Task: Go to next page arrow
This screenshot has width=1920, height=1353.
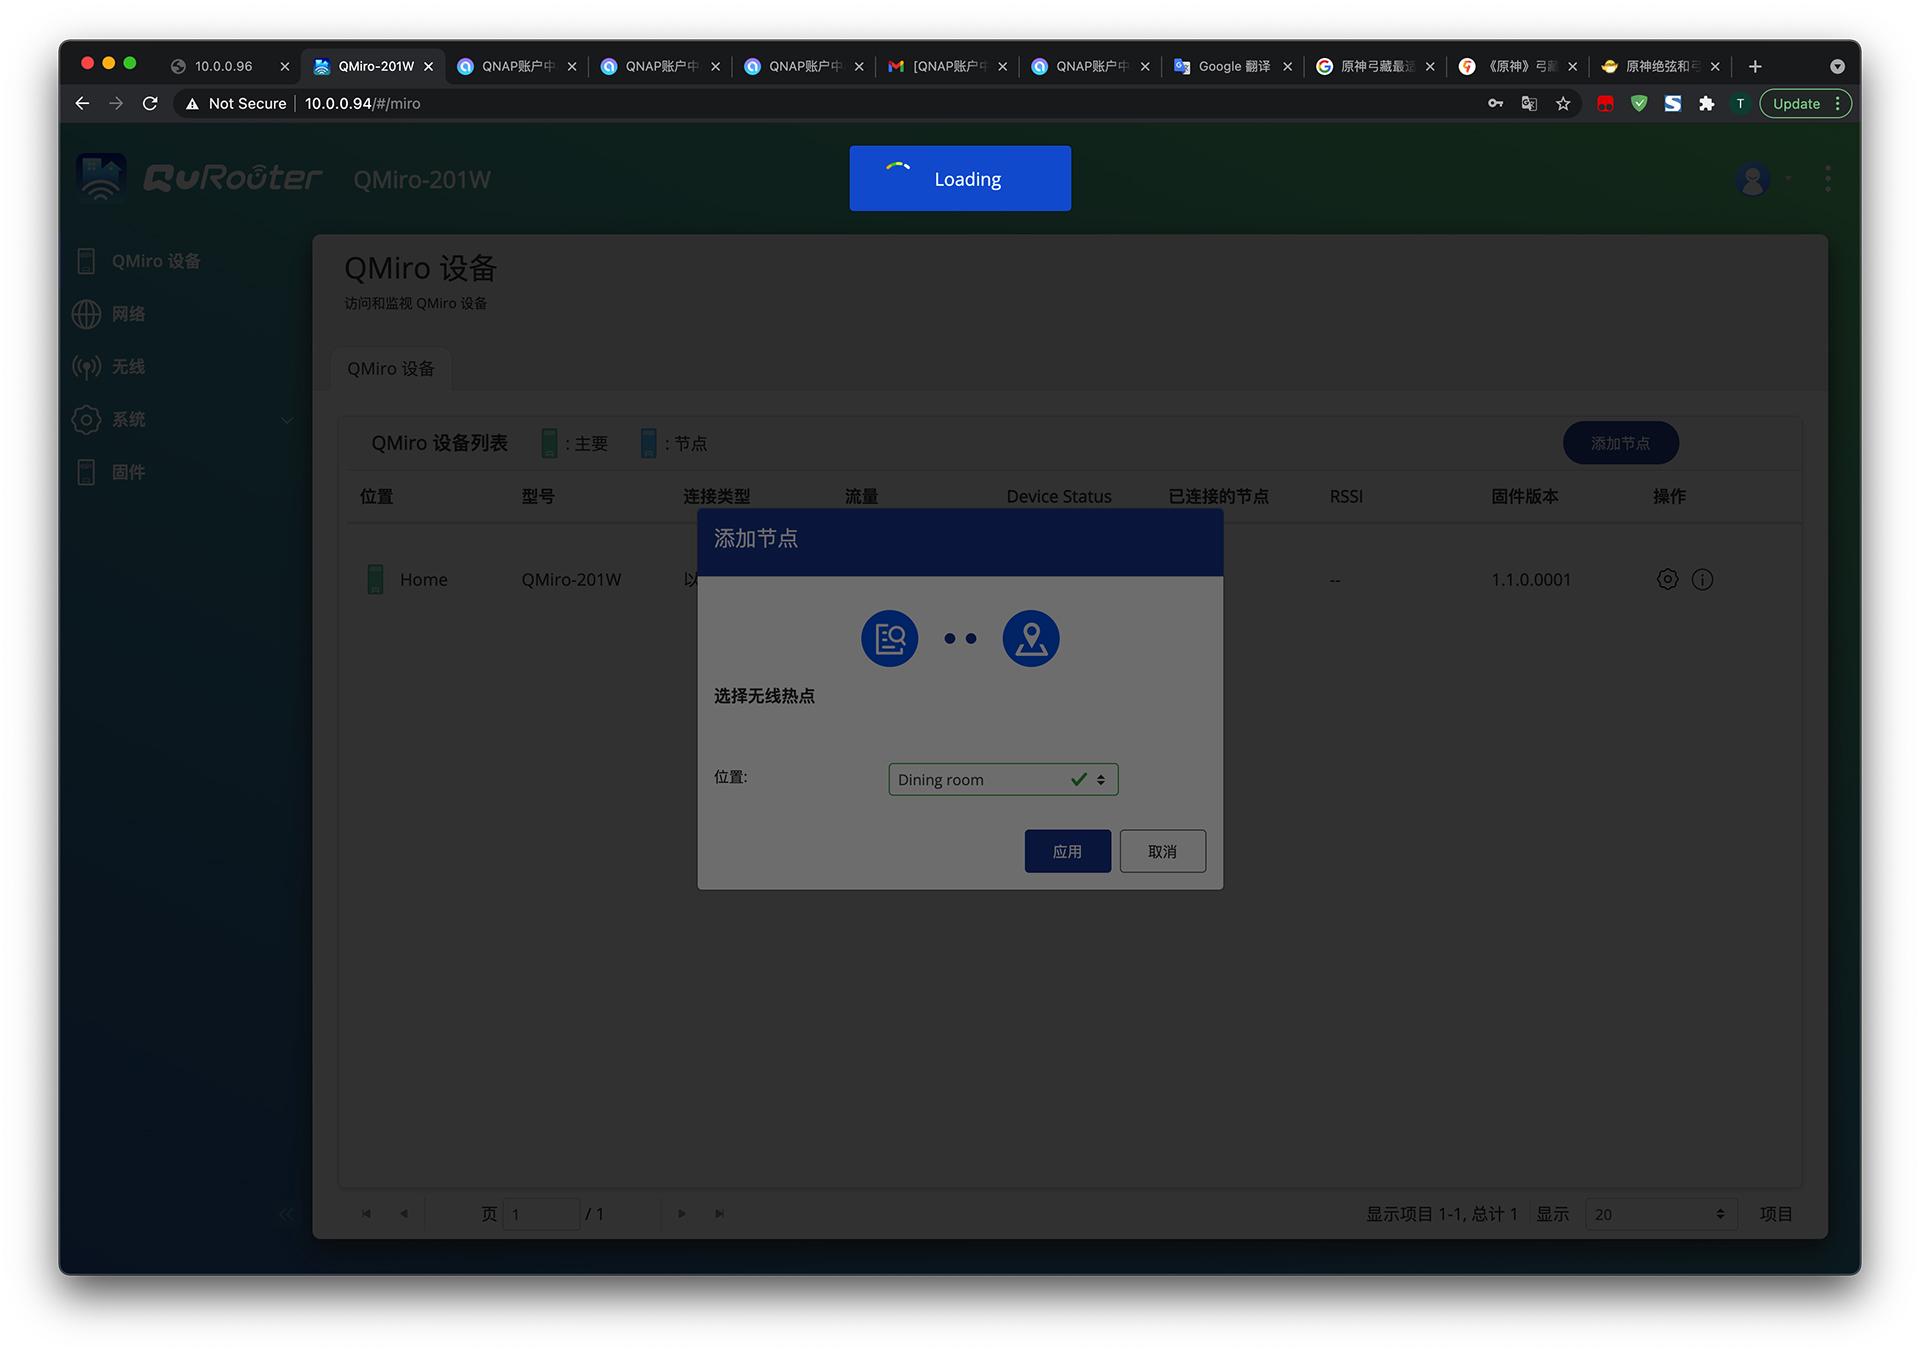Action: tap(682, 1213)
